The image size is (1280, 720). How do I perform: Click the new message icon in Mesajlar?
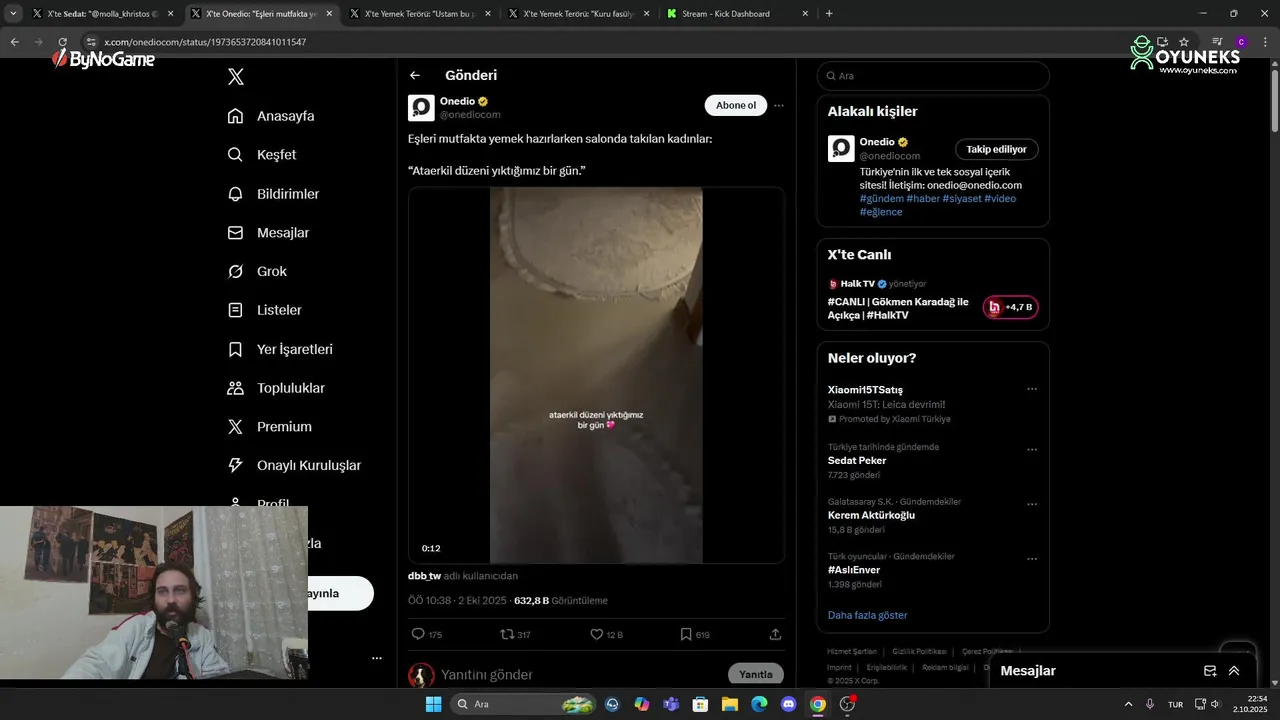pyautogui.click(x=1210, y=671)
